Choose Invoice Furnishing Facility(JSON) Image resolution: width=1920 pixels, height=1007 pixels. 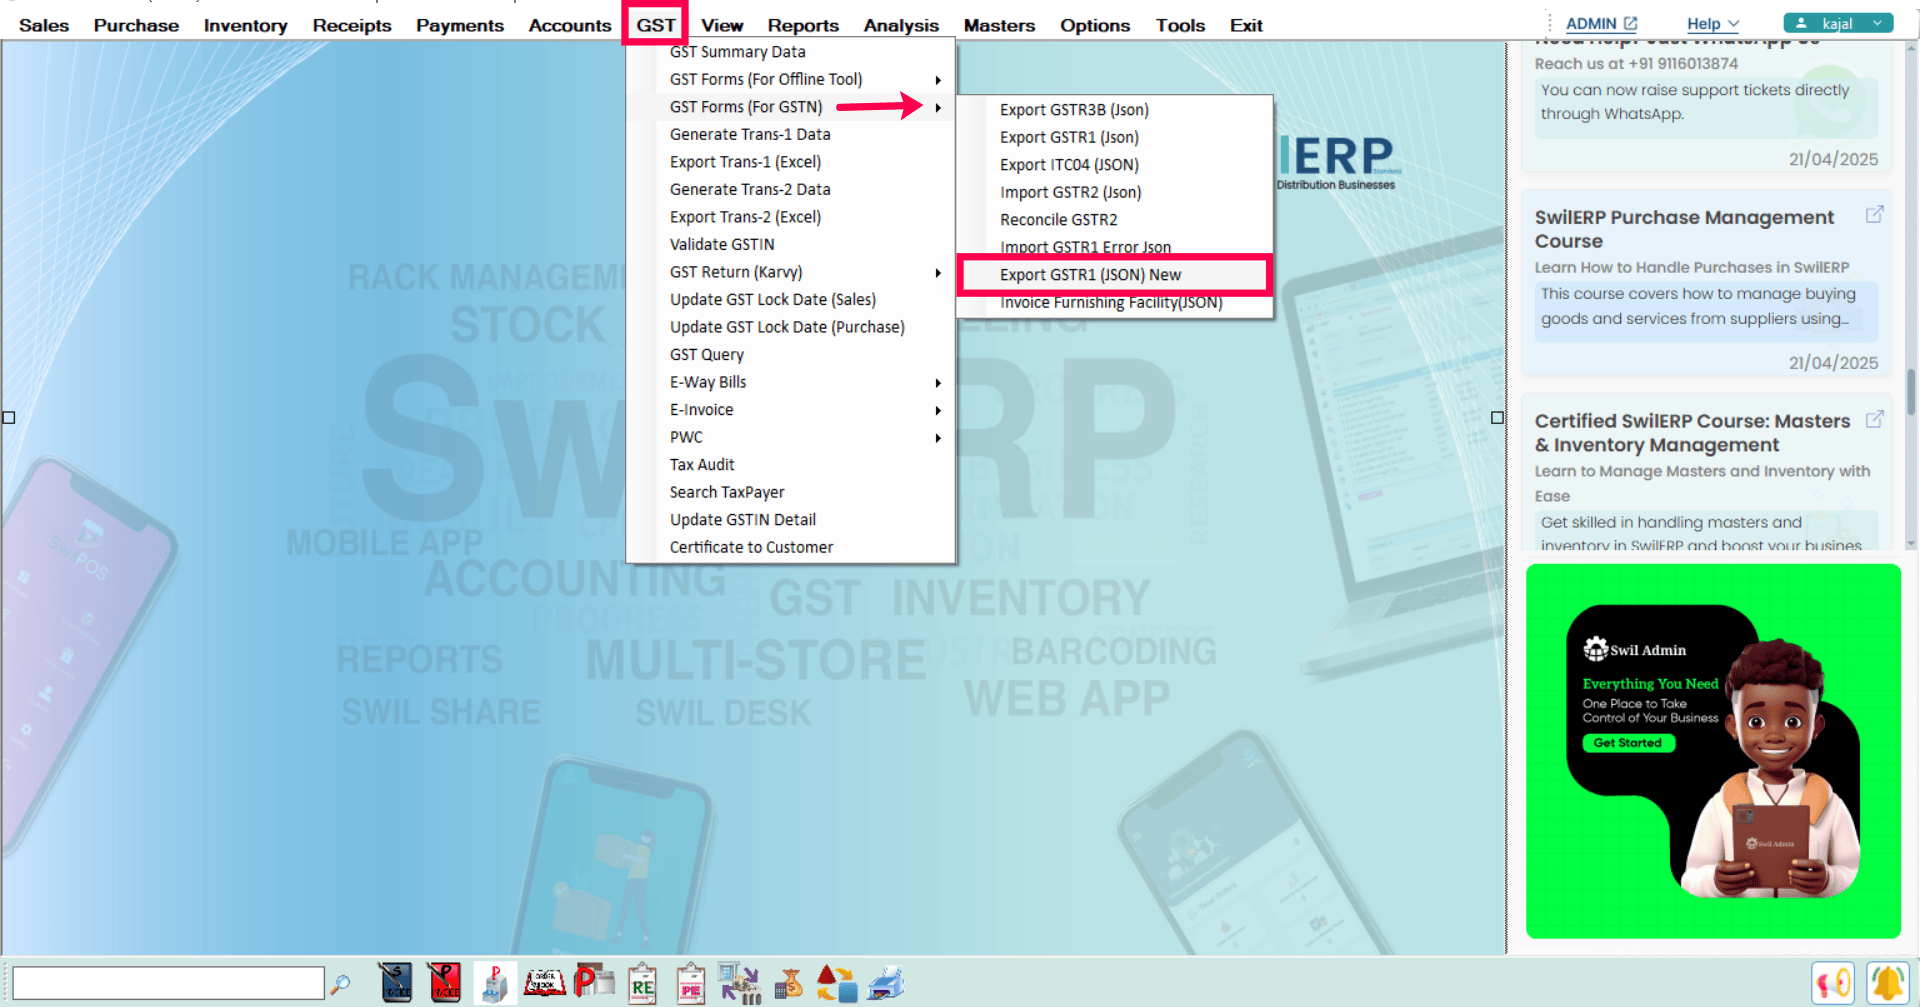(1111, 303)
